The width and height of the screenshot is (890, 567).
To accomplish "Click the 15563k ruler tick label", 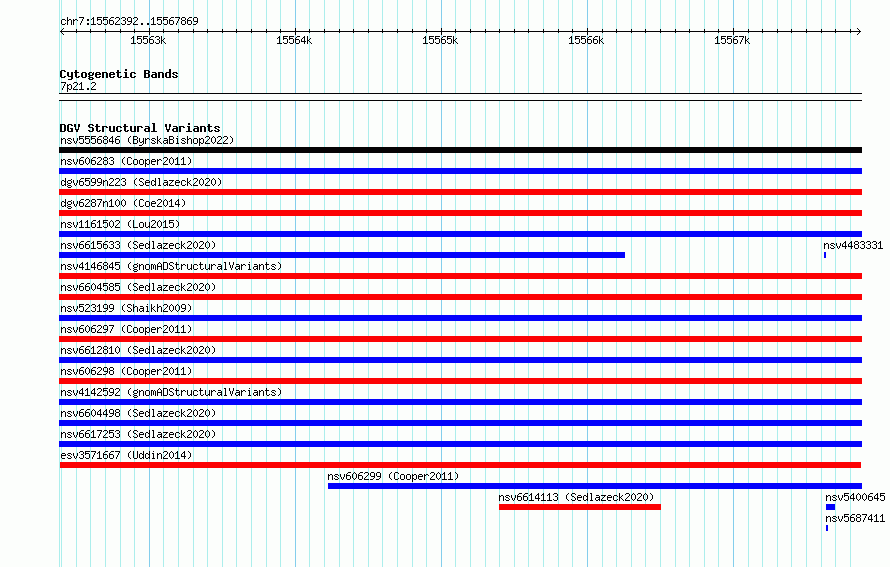I will [x=148, y=40].
